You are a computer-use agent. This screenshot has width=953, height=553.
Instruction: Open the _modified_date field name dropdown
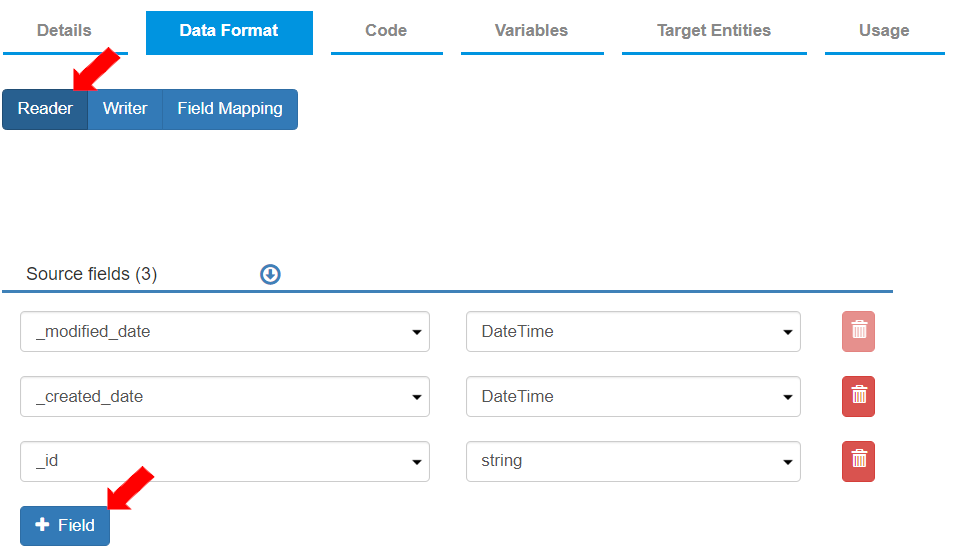point(225,332)
